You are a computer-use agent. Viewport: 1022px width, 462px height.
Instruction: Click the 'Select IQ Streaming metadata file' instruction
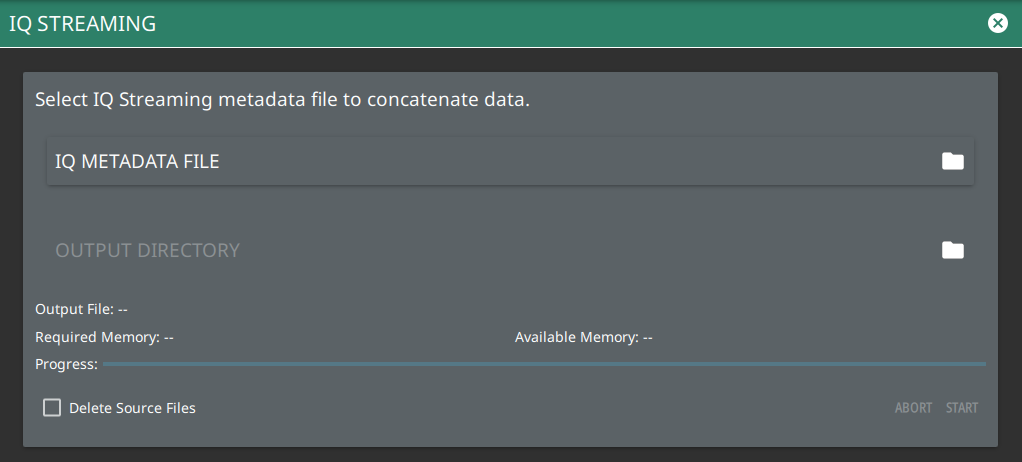click(x=281, y=100)
